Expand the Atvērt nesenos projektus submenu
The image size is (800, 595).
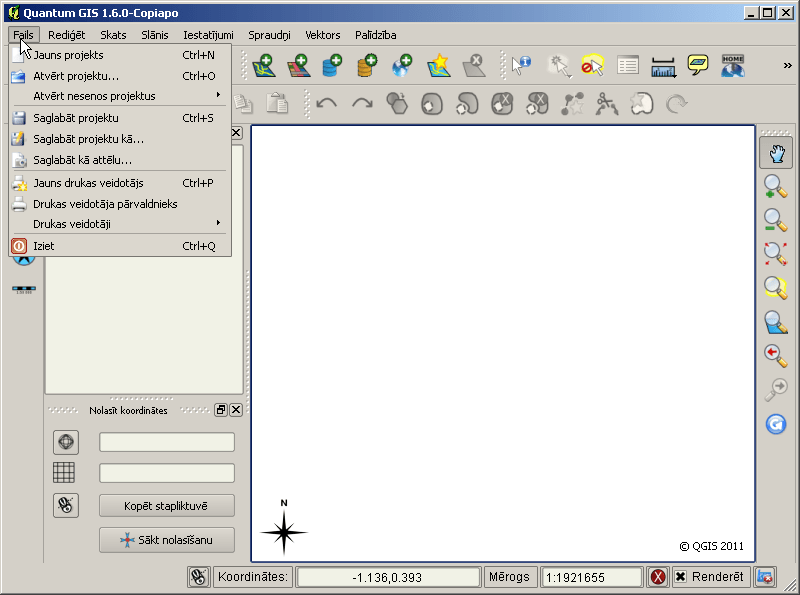(120, 96)
